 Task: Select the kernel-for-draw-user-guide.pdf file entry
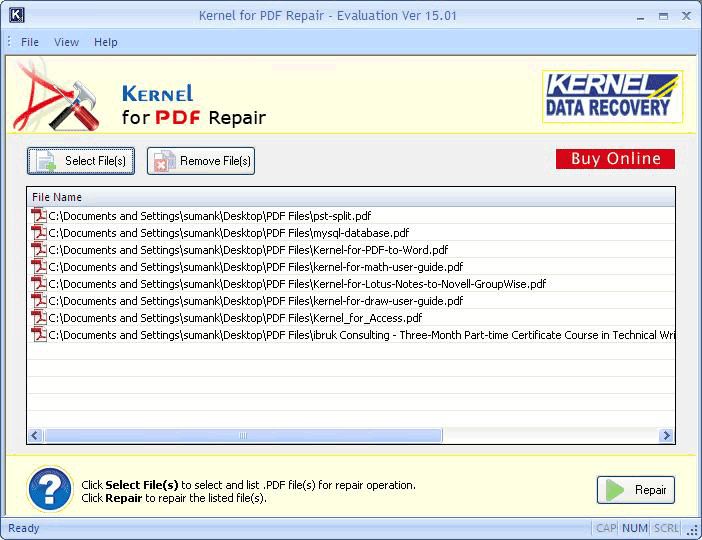(255, 301)
